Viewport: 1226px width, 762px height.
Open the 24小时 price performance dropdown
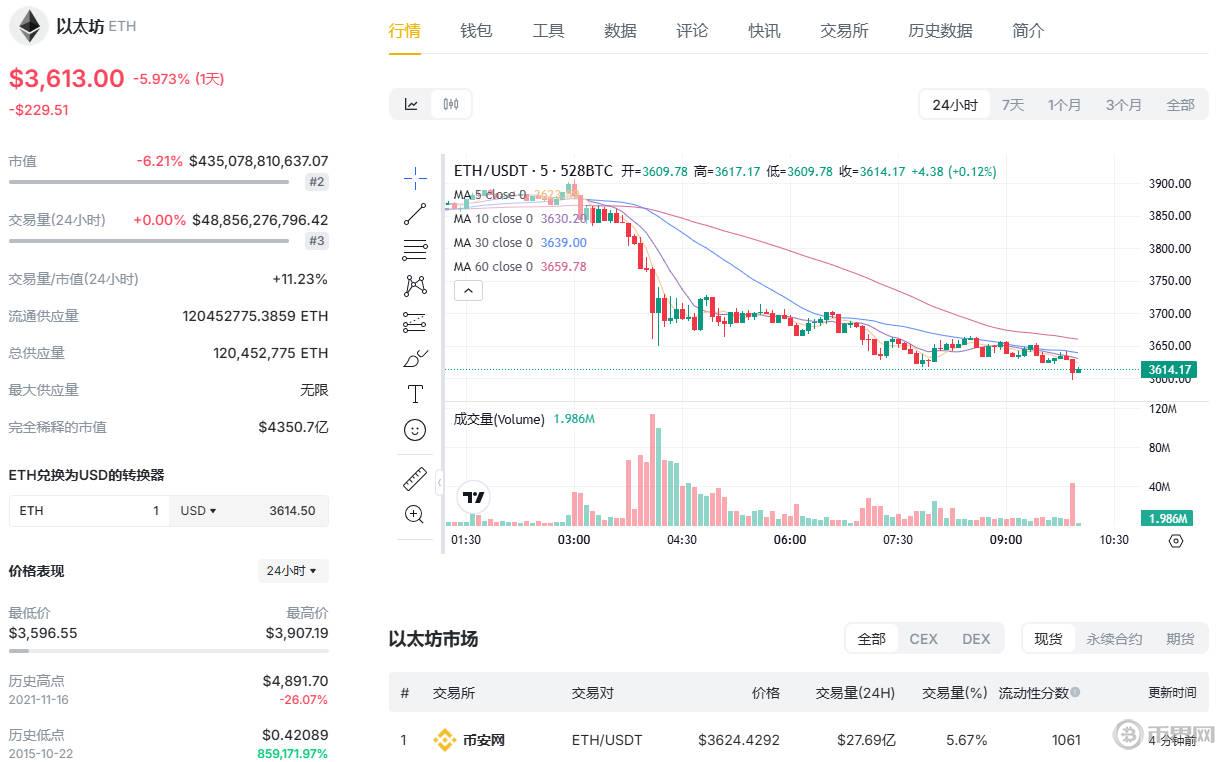(x=292, y=571)
